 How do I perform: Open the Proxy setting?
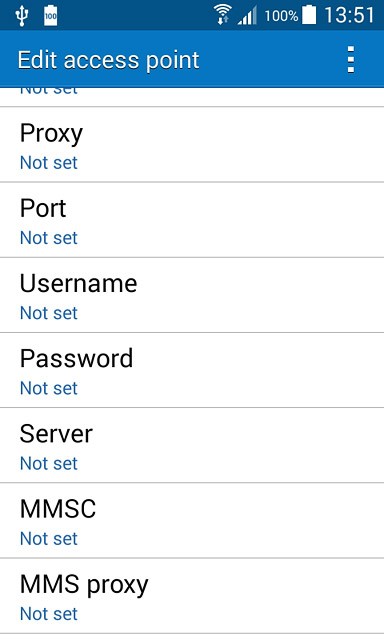192,145
